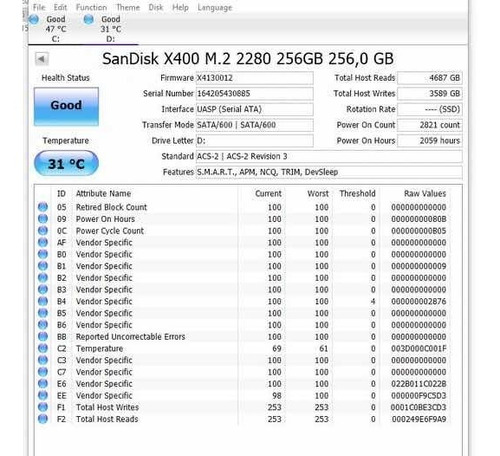500x456 pixels.
Task: Click status orb for Power Cycle Count
Action: click(43, 231)
